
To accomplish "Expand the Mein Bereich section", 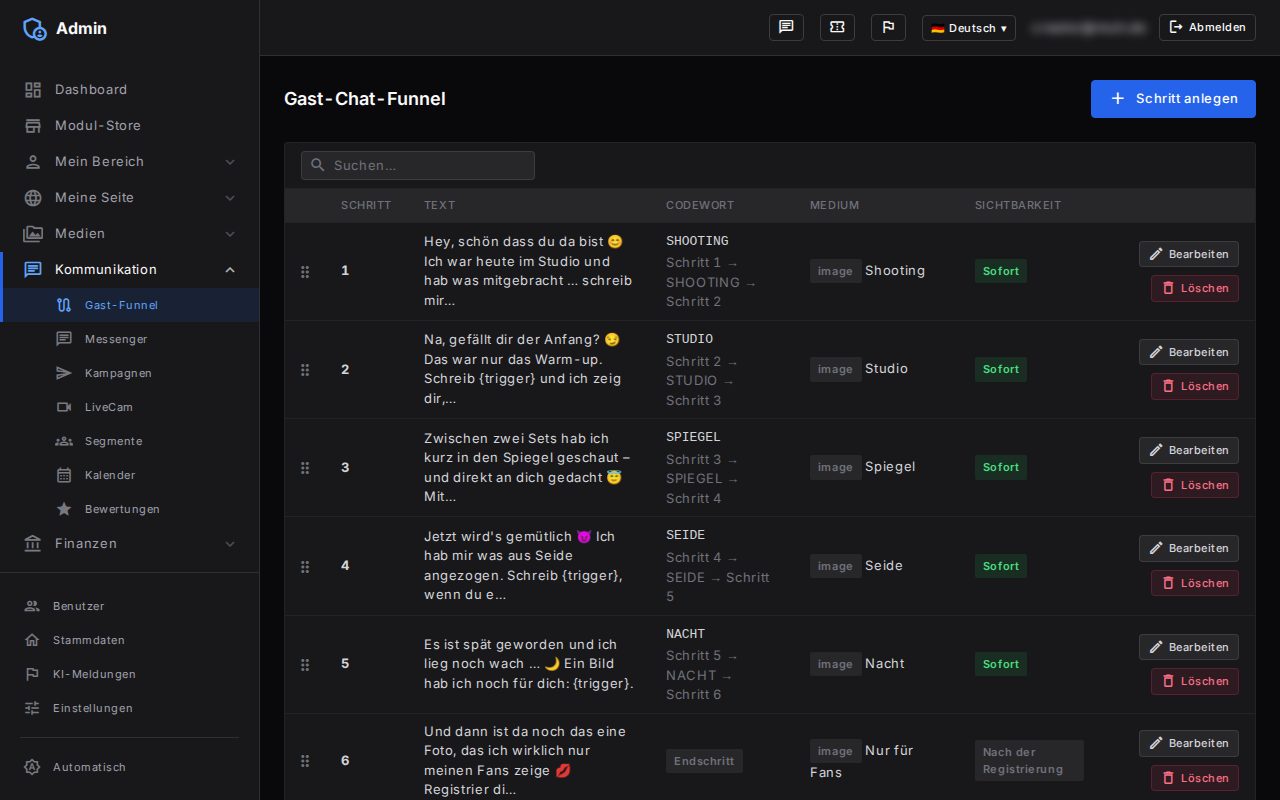I will (x=130, y=161).
